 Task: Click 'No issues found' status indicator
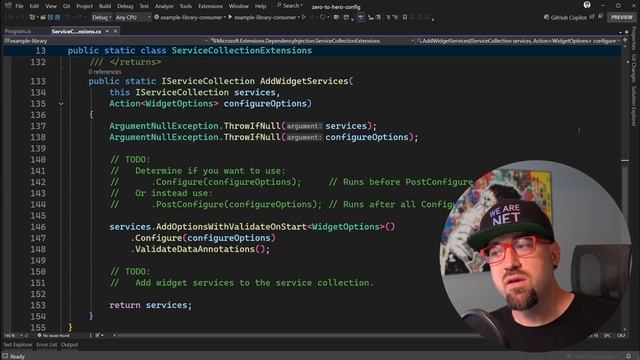click(x=53, y=336)
